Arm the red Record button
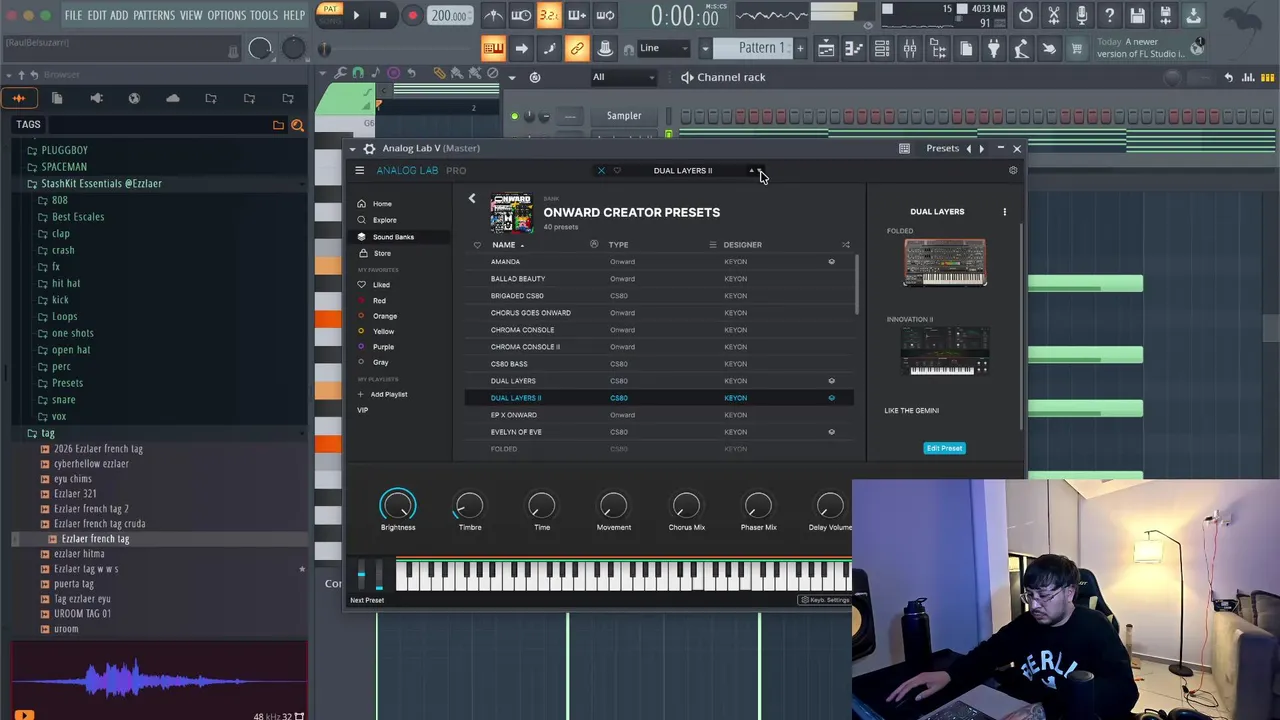 point(412,15)
